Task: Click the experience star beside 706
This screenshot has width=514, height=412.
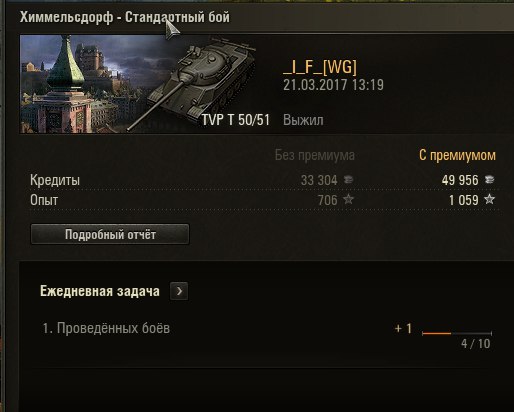Action: (x=348, y=199)
